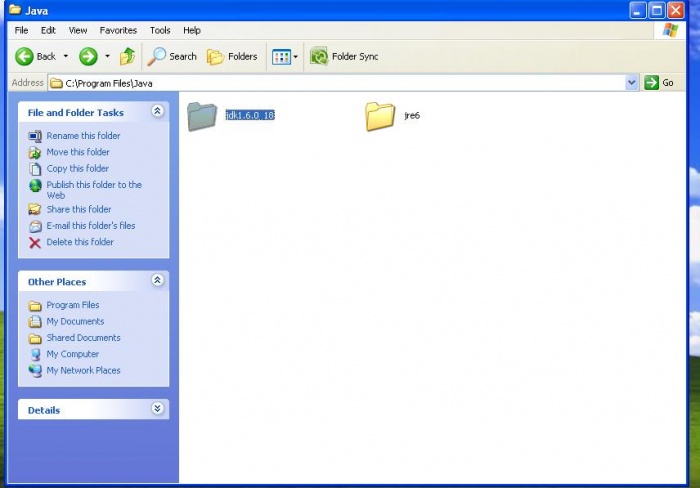
Task: Open the Views dropdown arrow
Action: [296, 57]
